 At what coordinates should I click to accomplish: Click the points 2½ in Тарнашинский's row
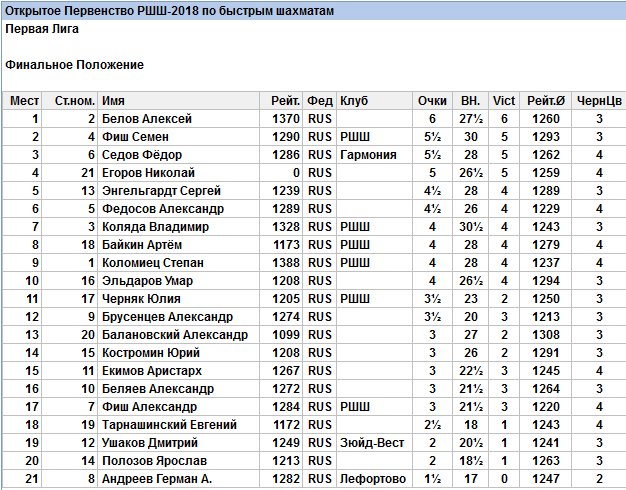(x=432, y=425)
